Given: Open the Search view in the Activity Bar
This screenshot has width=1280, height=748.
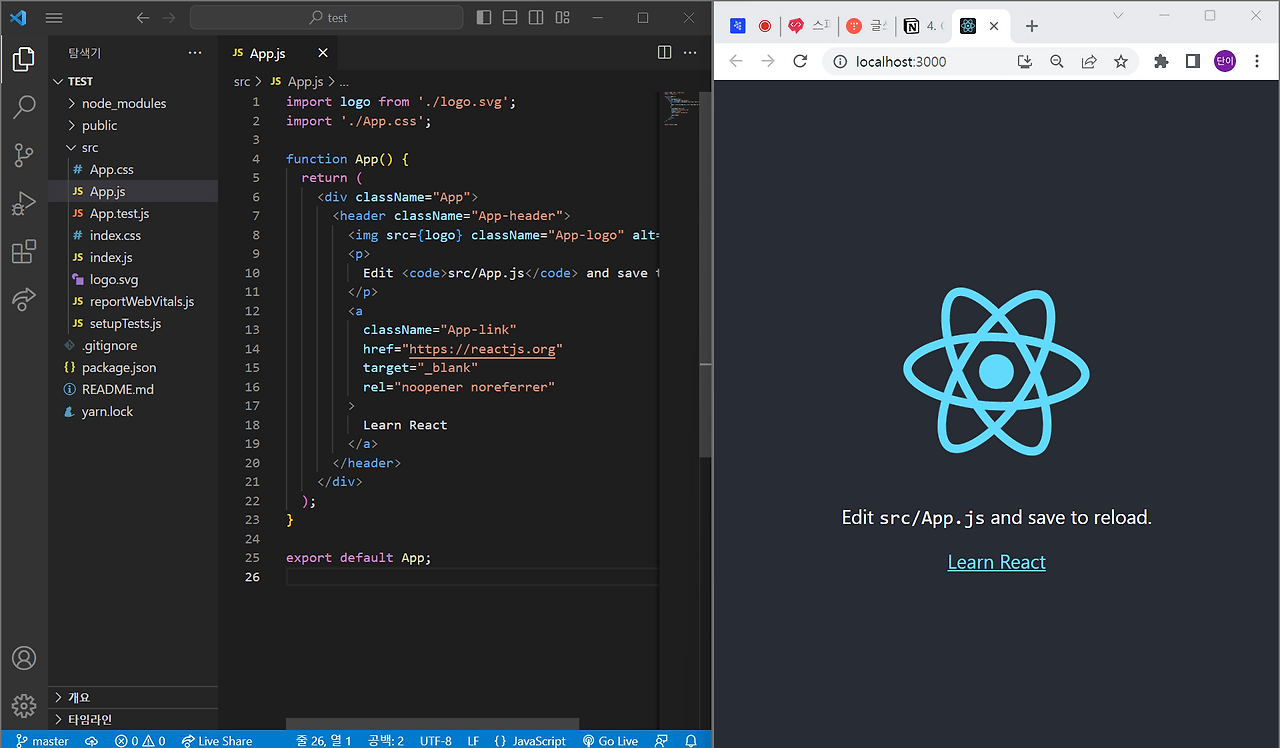Looking at the screenshot, I should pos(24,107).
